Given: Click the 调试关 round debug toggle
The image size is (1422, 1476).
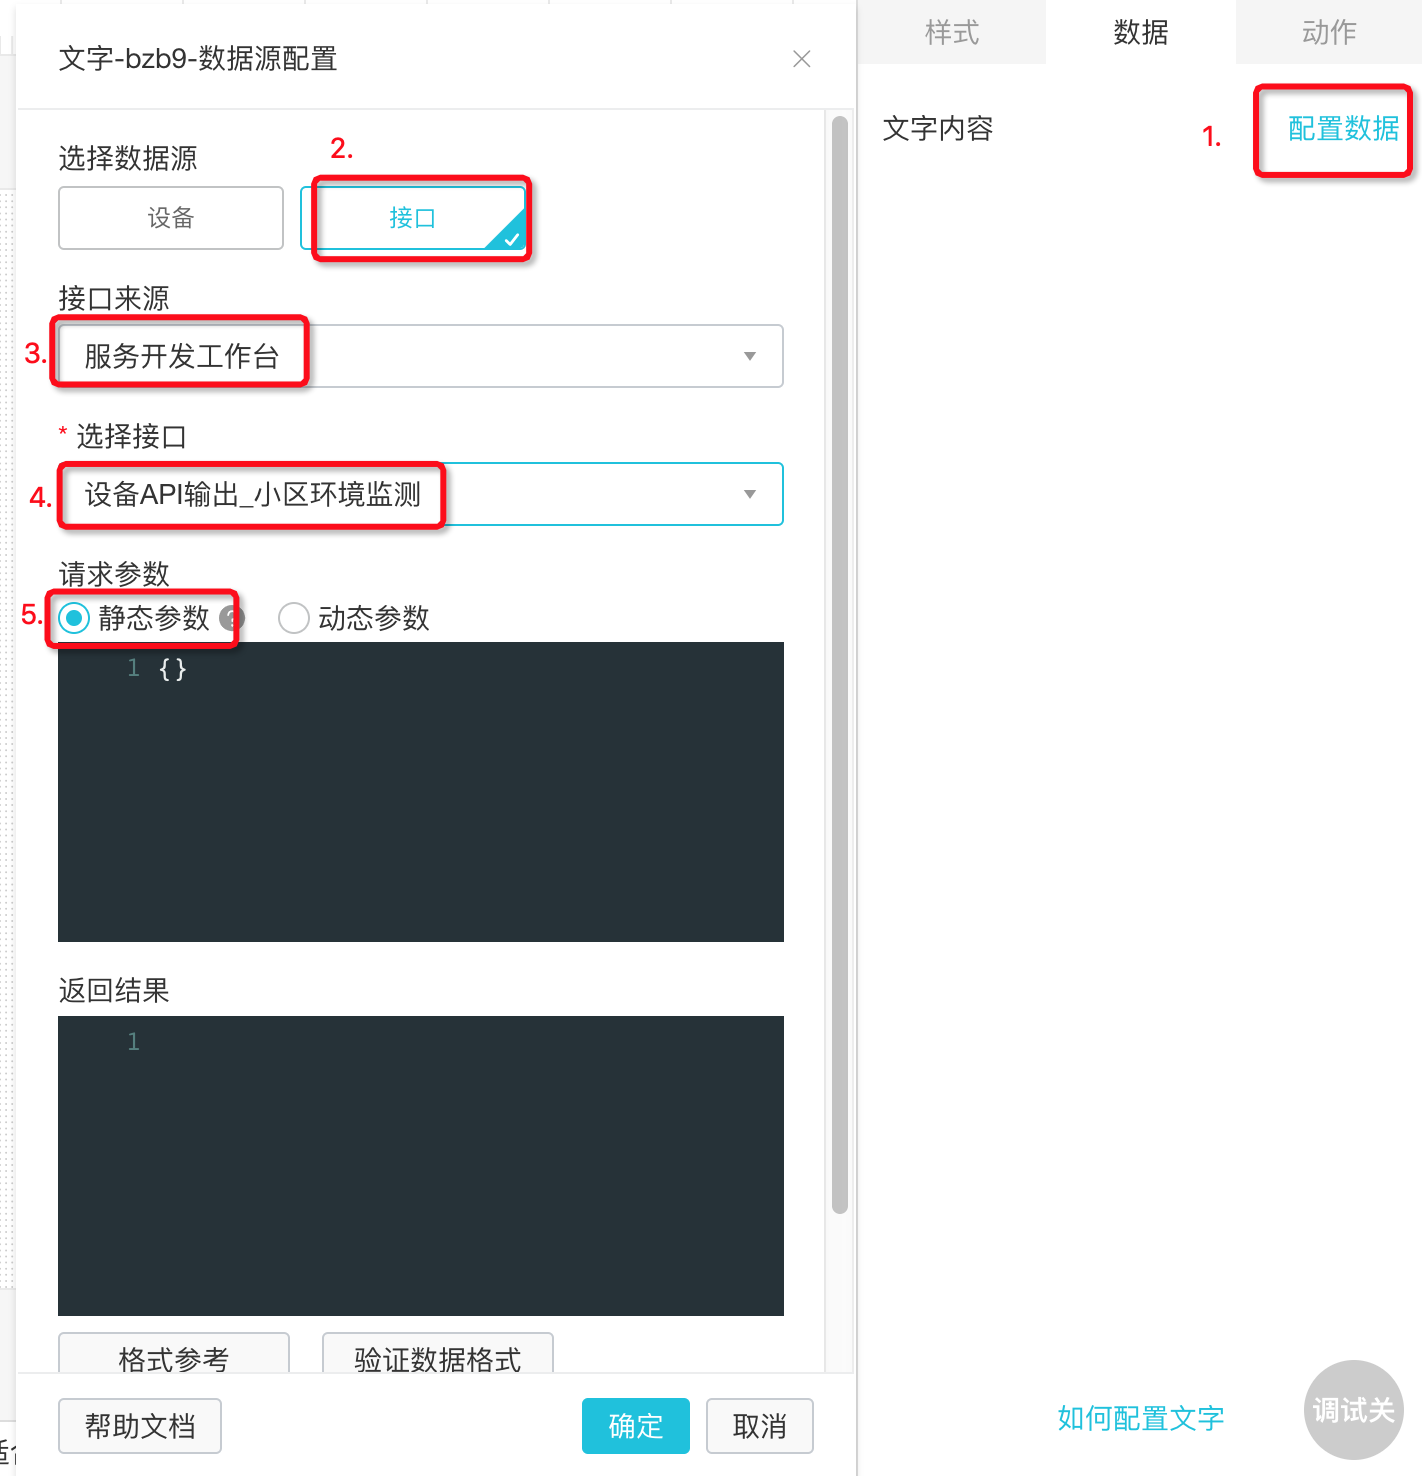Looking at the screenshot, I should point(1353,1410).
